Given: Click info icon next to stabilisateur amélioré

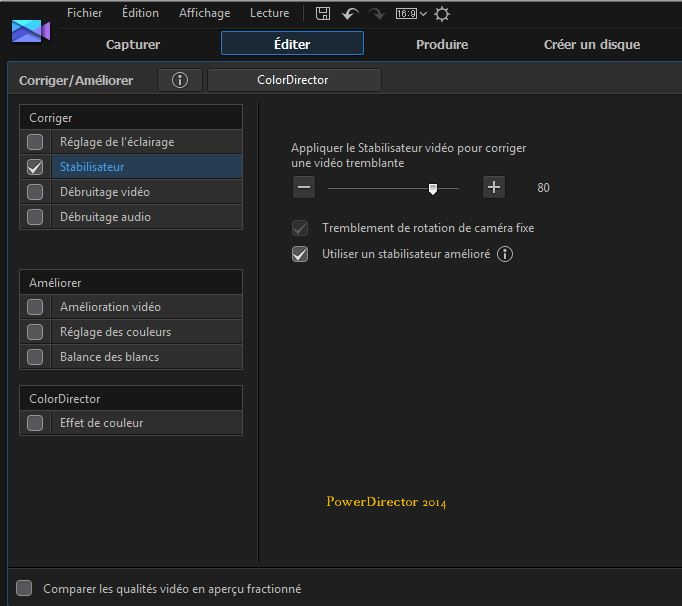Looking at the screenshot, I should point(505,254).
